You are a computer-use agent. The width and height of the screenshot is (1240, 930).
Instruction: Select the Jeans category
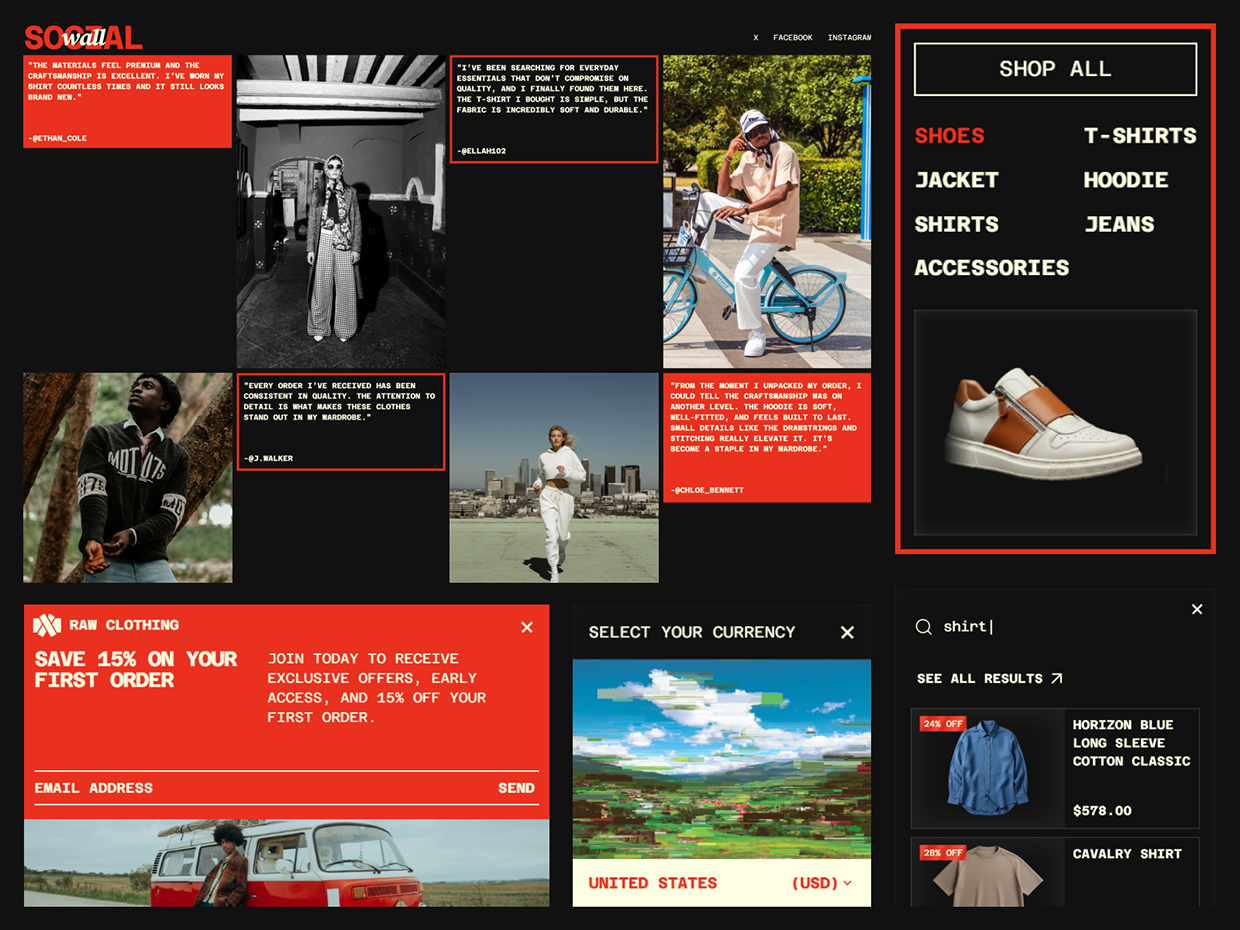1119,224
